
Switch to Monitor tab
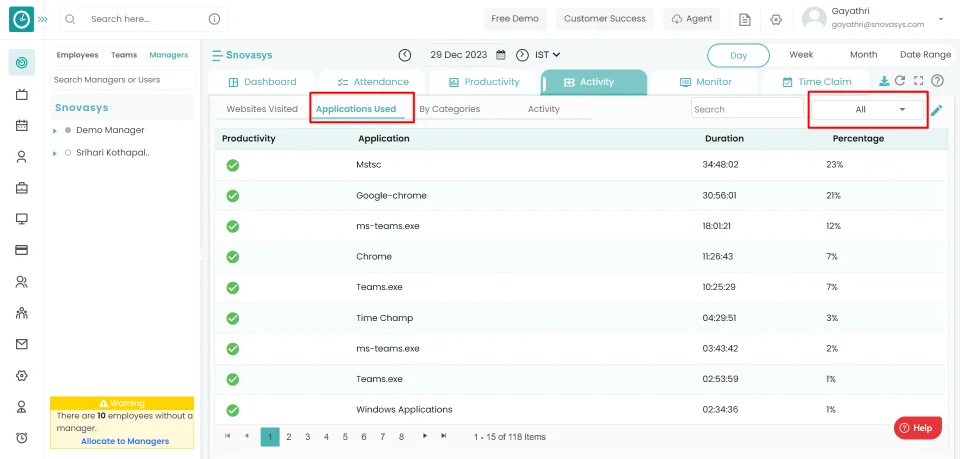pyautogui.click(x=705, y=82)
